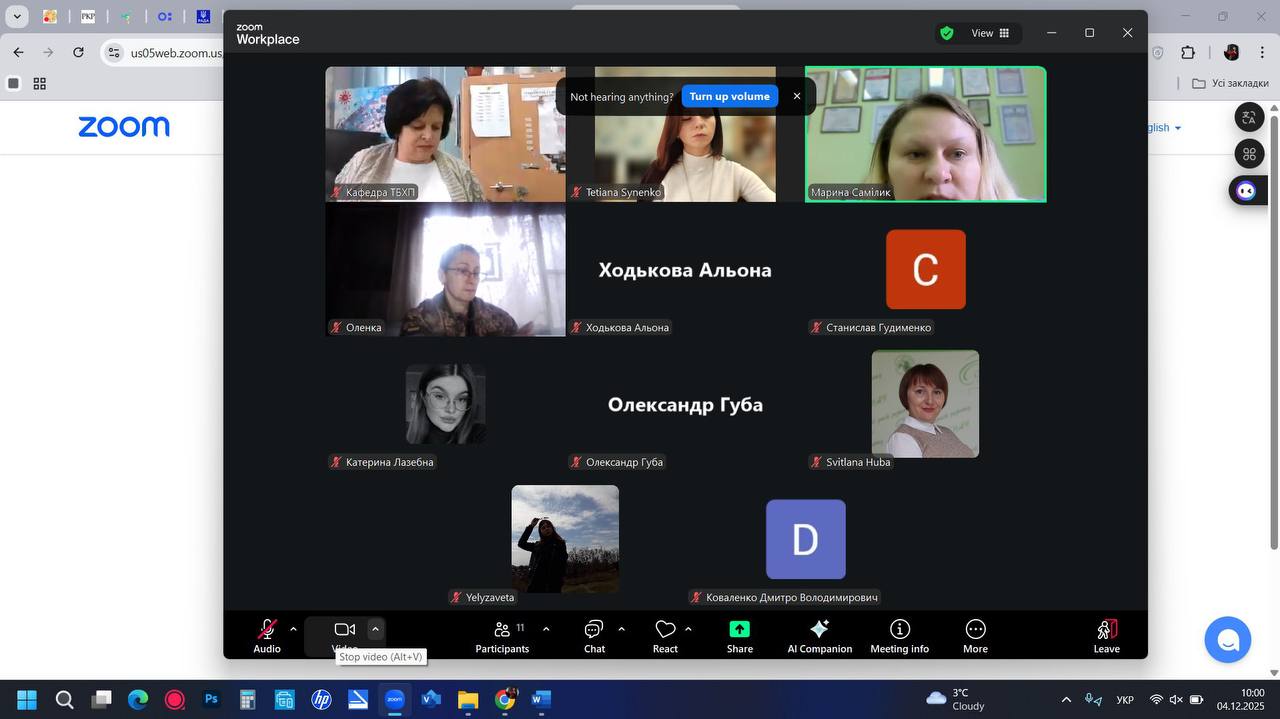This screenshot has width=1280, height=719.
Task: Toggle the system volume icon in the tray
Action: [1176, 699]
